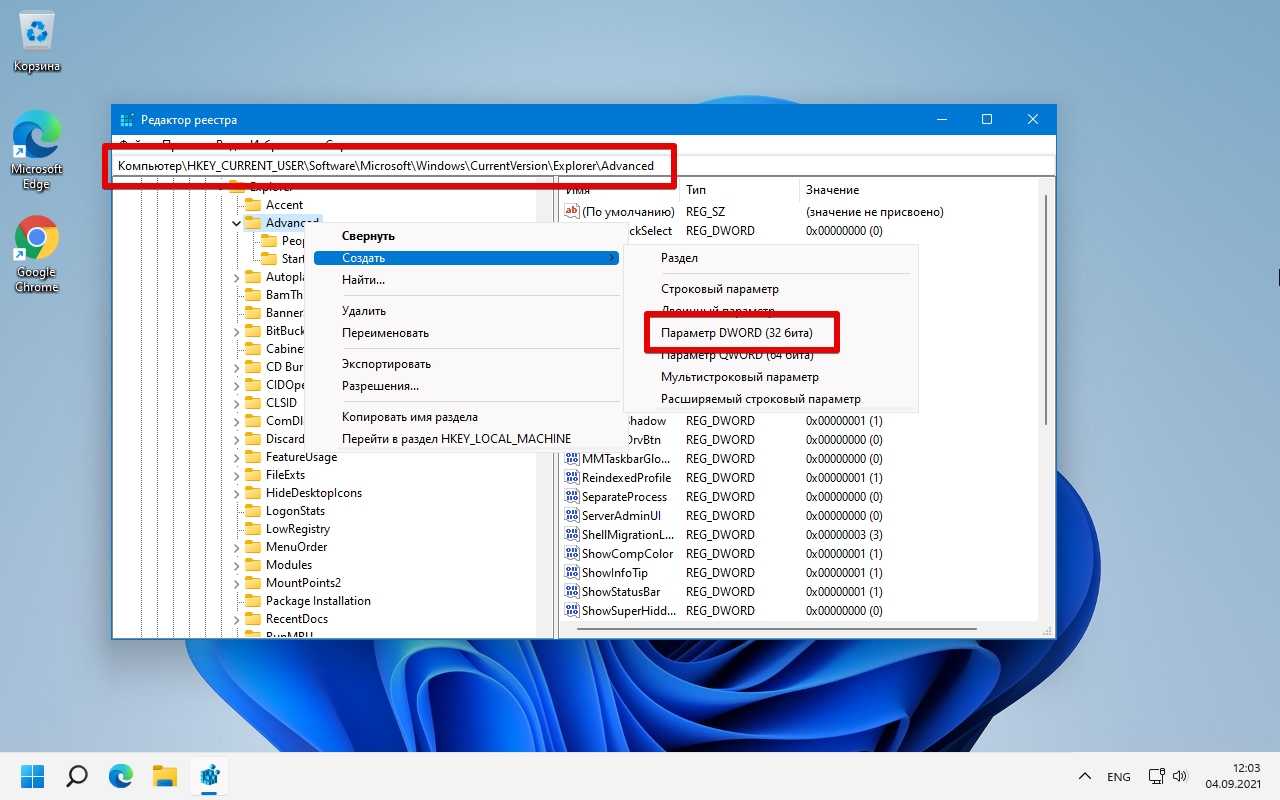Viewport: 1280px width, 800px height.
Task: Select Параметр DWORD (32 бита)
Action: click(x=771, y=333)
